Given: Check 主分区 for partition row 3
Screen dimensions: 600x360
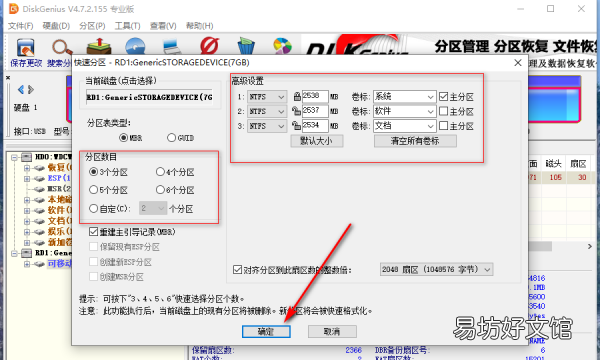Looking at the screenshot, I should tap(443, 125).
